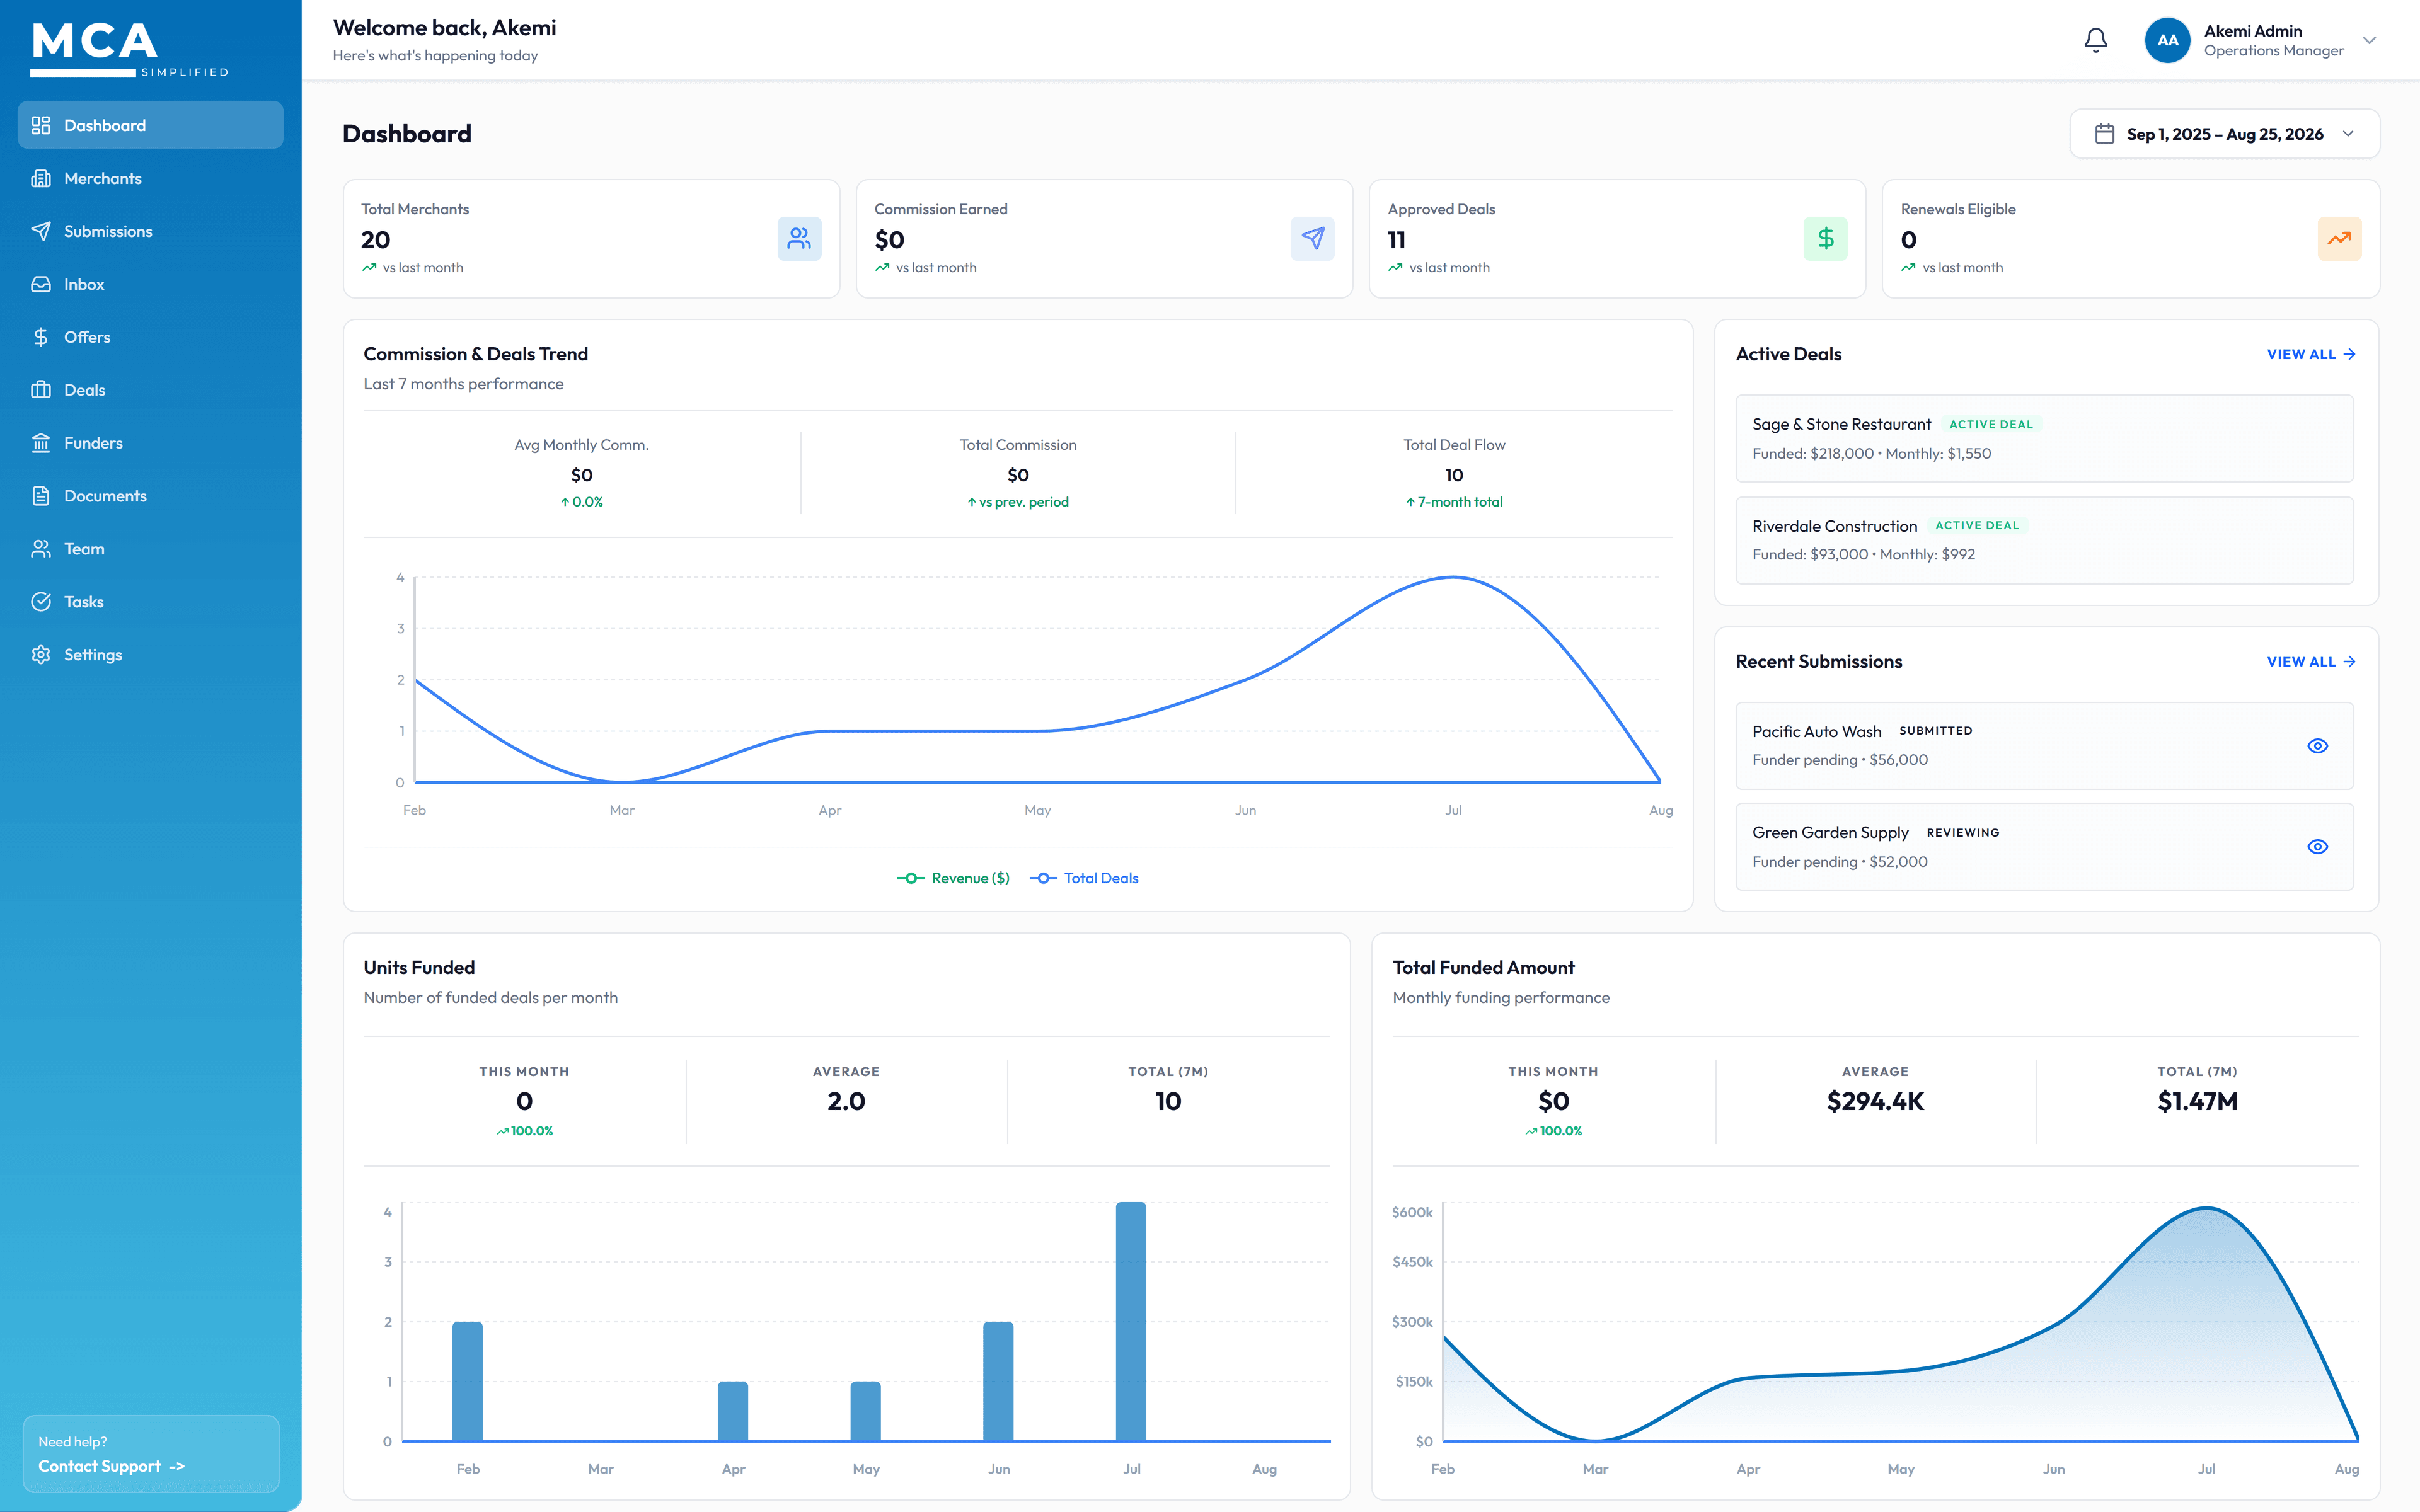Screen dimensions: 2420x1512
Task: Click the calendar icon in date range
Action: tap(2104, 134)
